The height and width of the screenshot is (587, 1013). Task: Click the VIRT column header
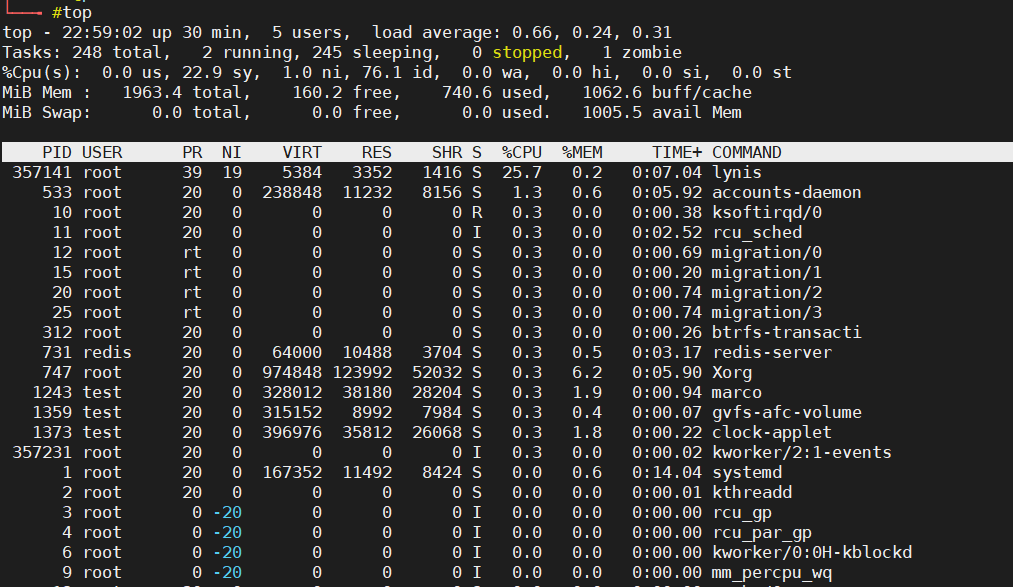pyautogui.click(x=302, y=152)
